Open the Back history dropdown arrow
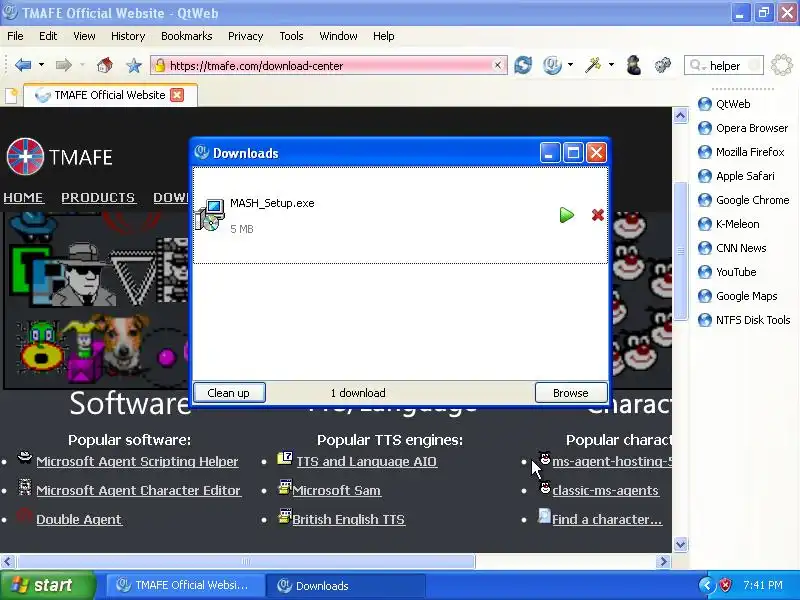Screen dimensions: 800x600 (x=41, y=65)
